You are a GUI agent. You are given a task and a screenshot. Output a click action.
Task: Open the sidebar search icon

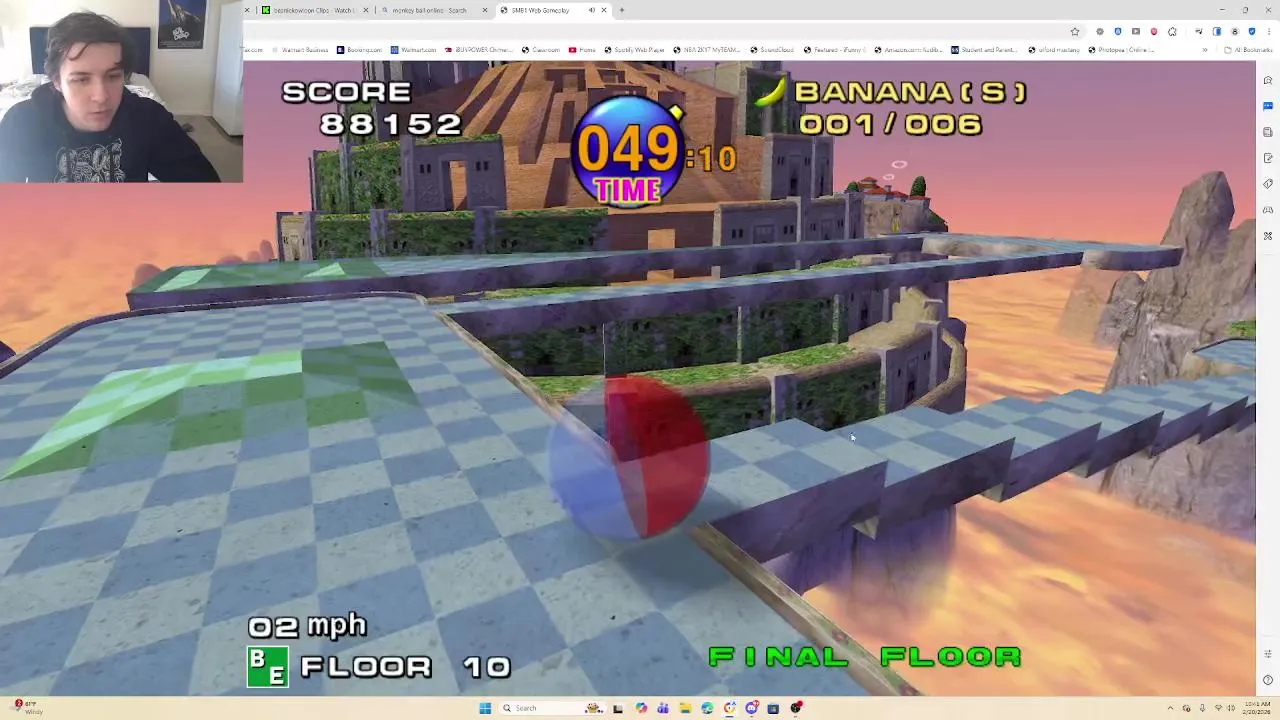click(1268, 80)
